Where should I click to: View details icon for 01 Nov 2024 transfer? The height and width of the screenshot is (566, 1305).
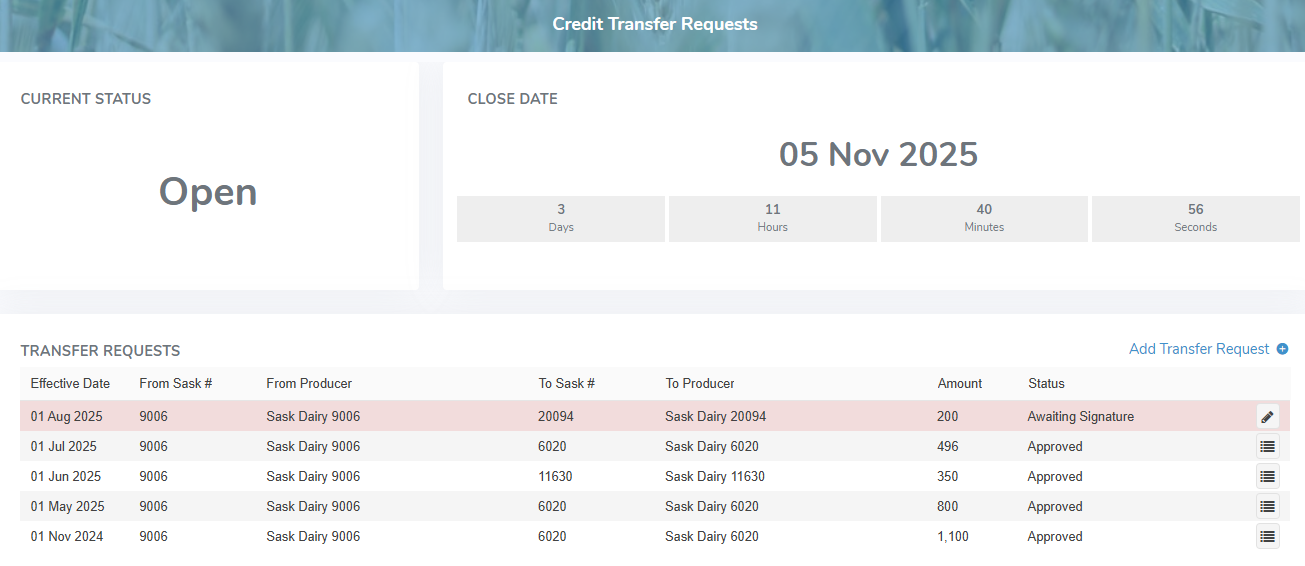coord(1267,537)
